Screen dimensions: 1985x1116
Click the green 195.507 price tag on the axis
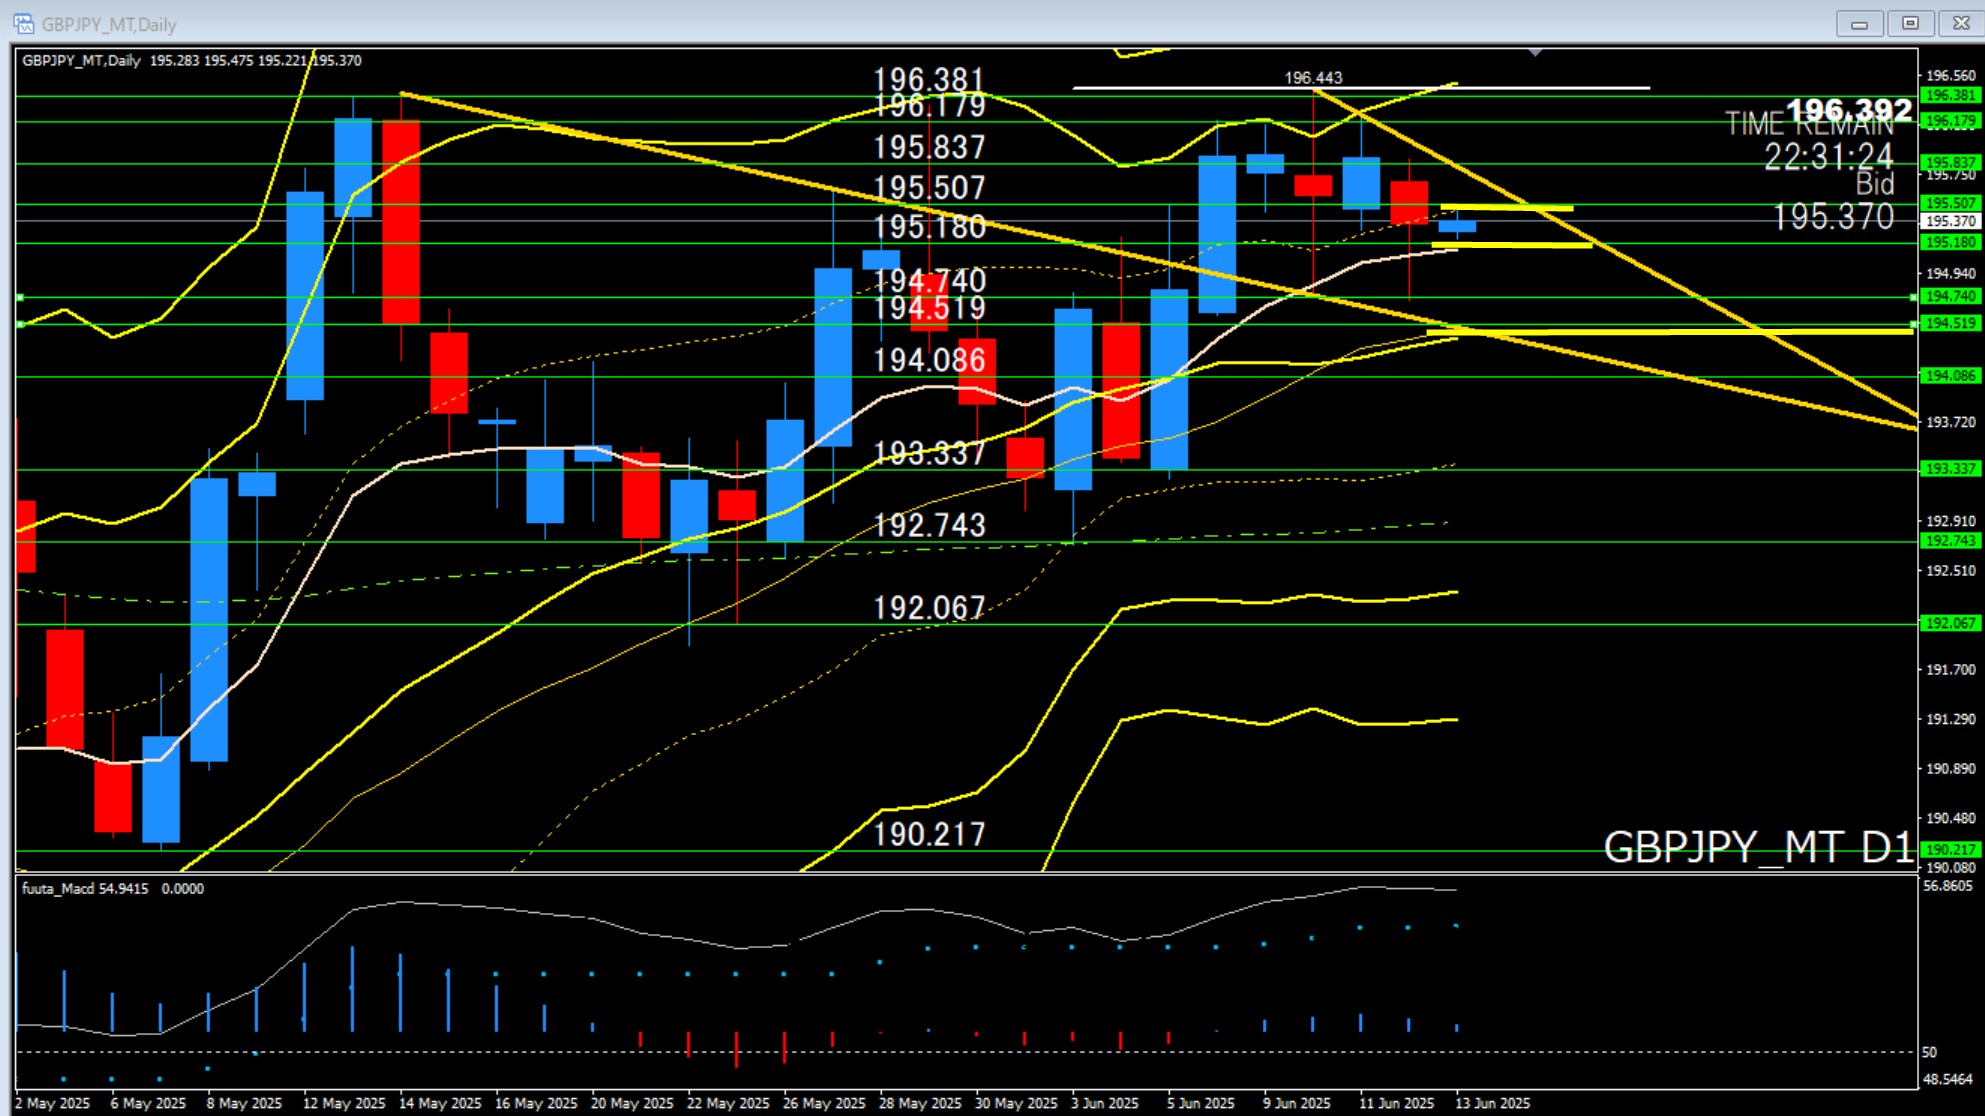[1950, 203]
